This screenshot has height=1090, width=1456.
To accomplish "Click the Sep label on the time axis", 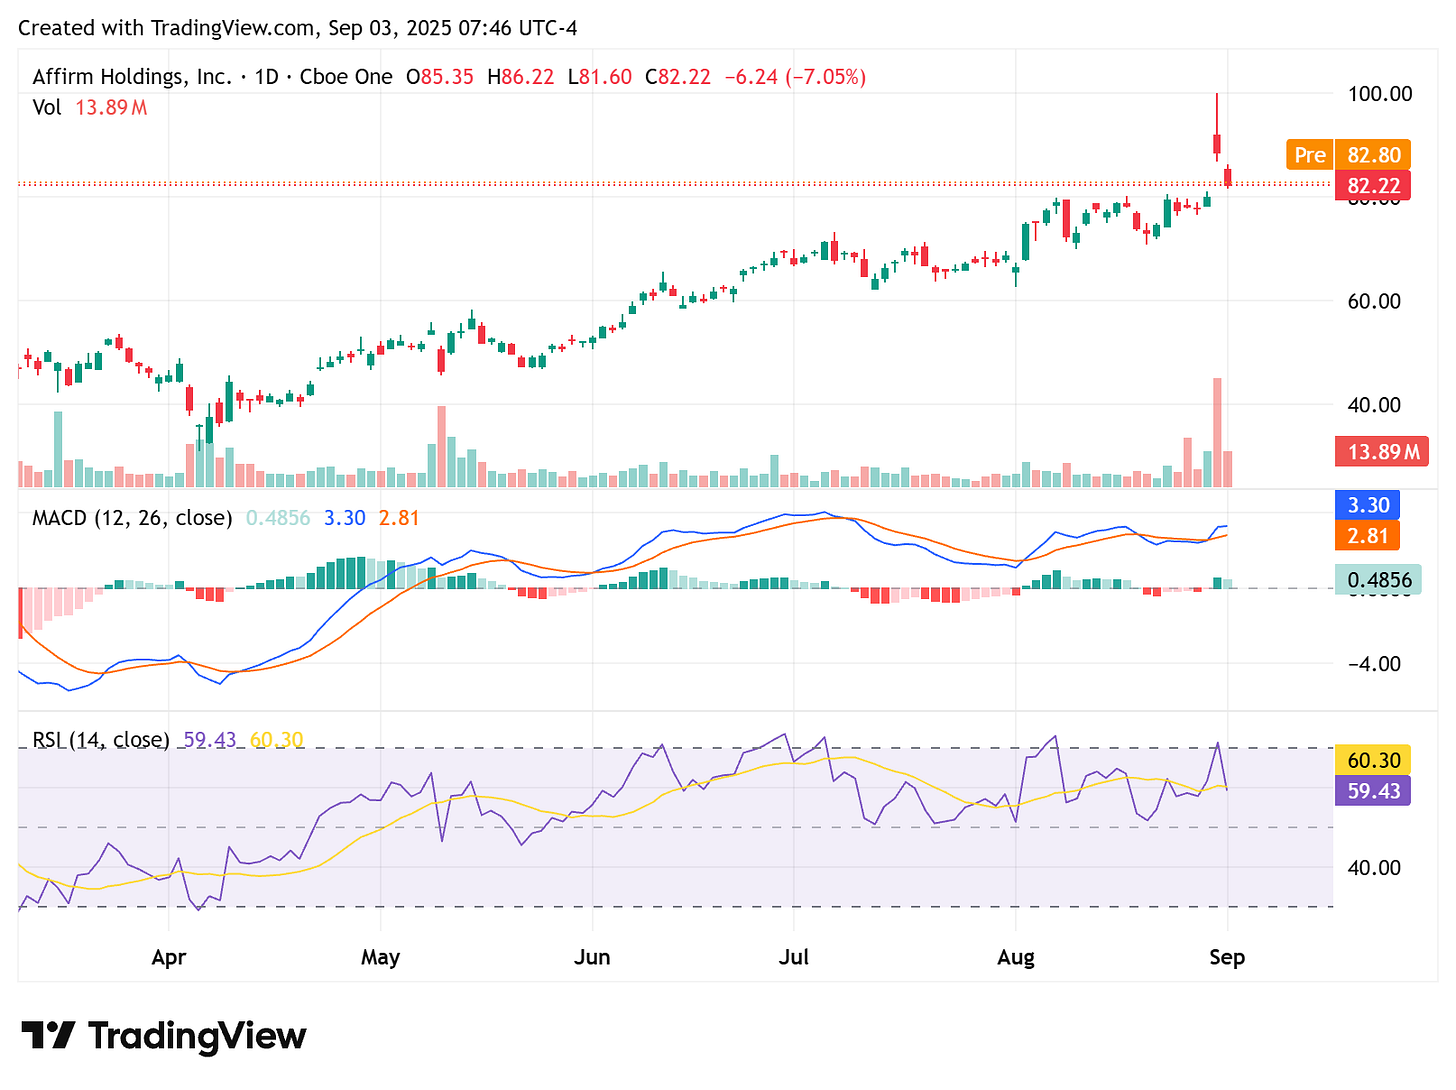I will tap(1227, 957).
